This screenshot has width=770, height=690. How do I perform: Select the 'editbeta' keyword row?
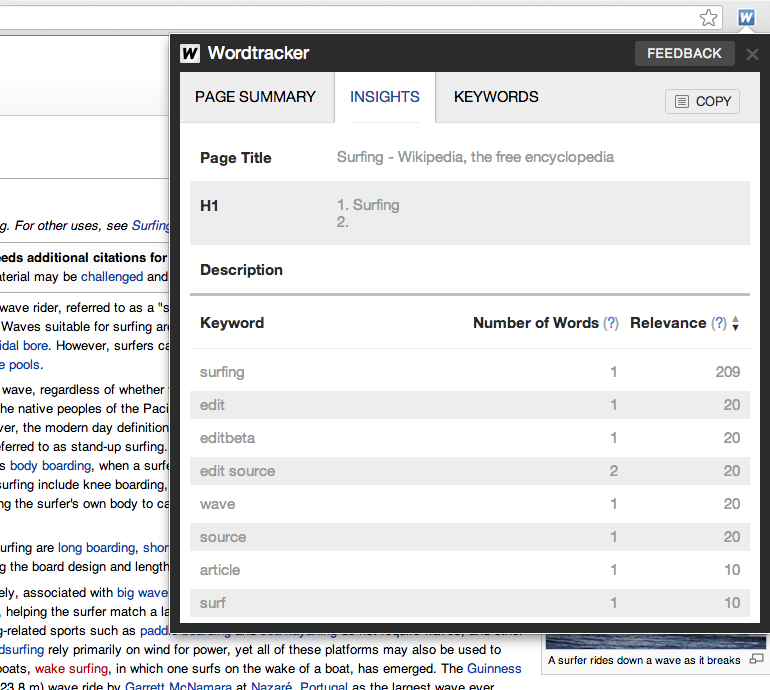[x=470, y=438]
